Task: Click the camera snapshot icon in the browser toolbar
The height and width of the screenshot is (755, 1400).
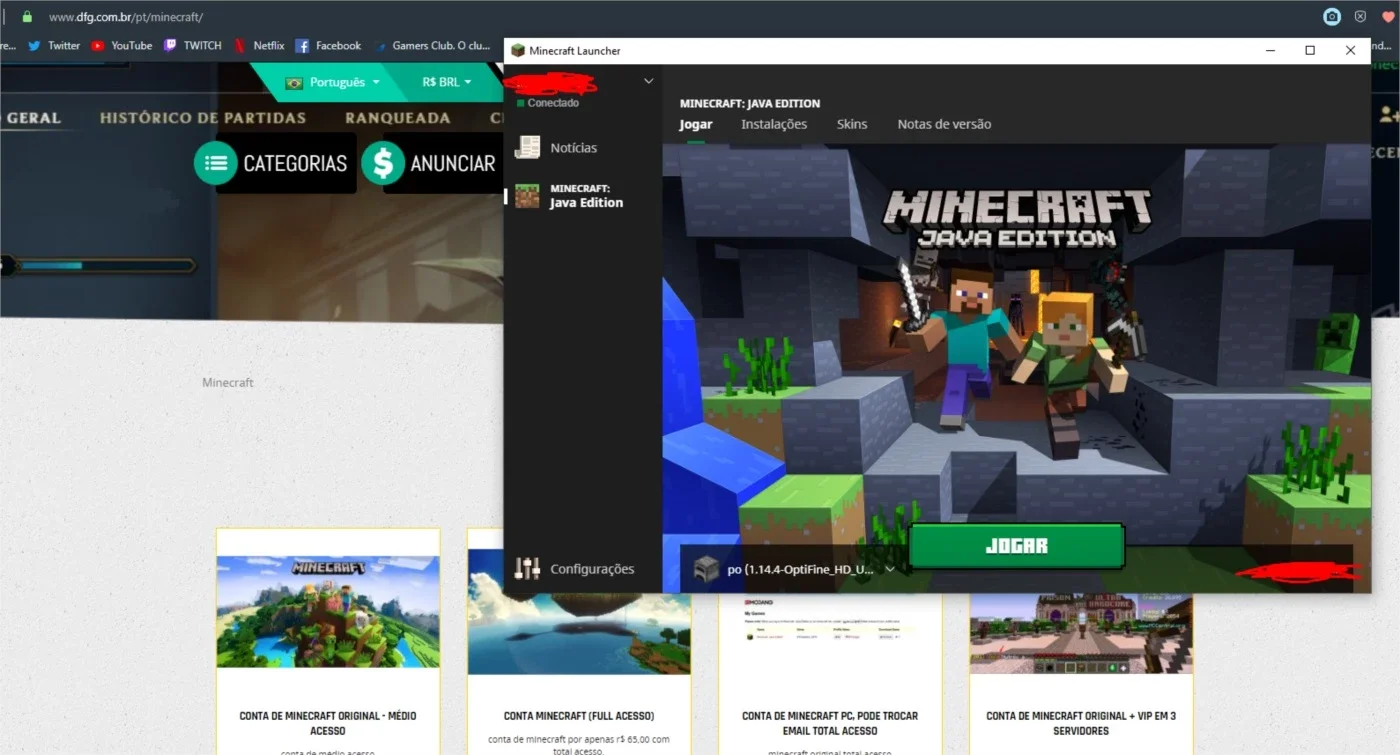Action: point(1332,17)
